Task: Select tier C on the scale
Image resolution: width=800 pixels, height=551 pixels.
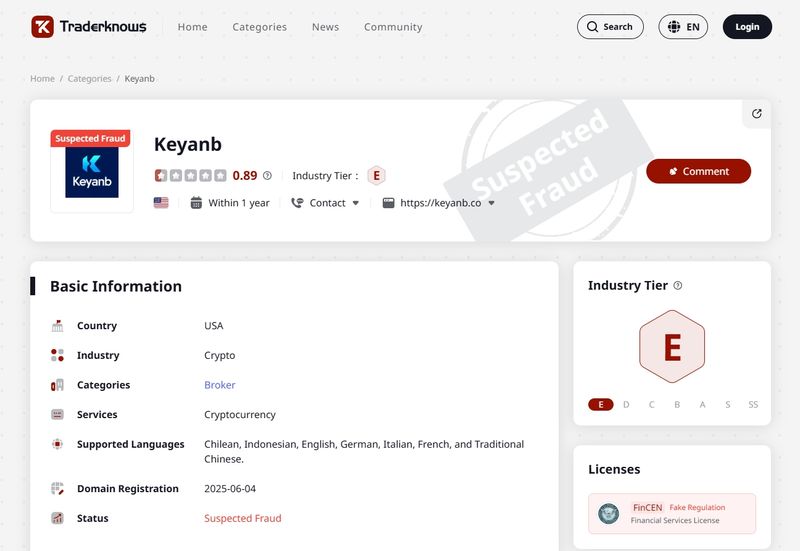Action: [652, 405]
